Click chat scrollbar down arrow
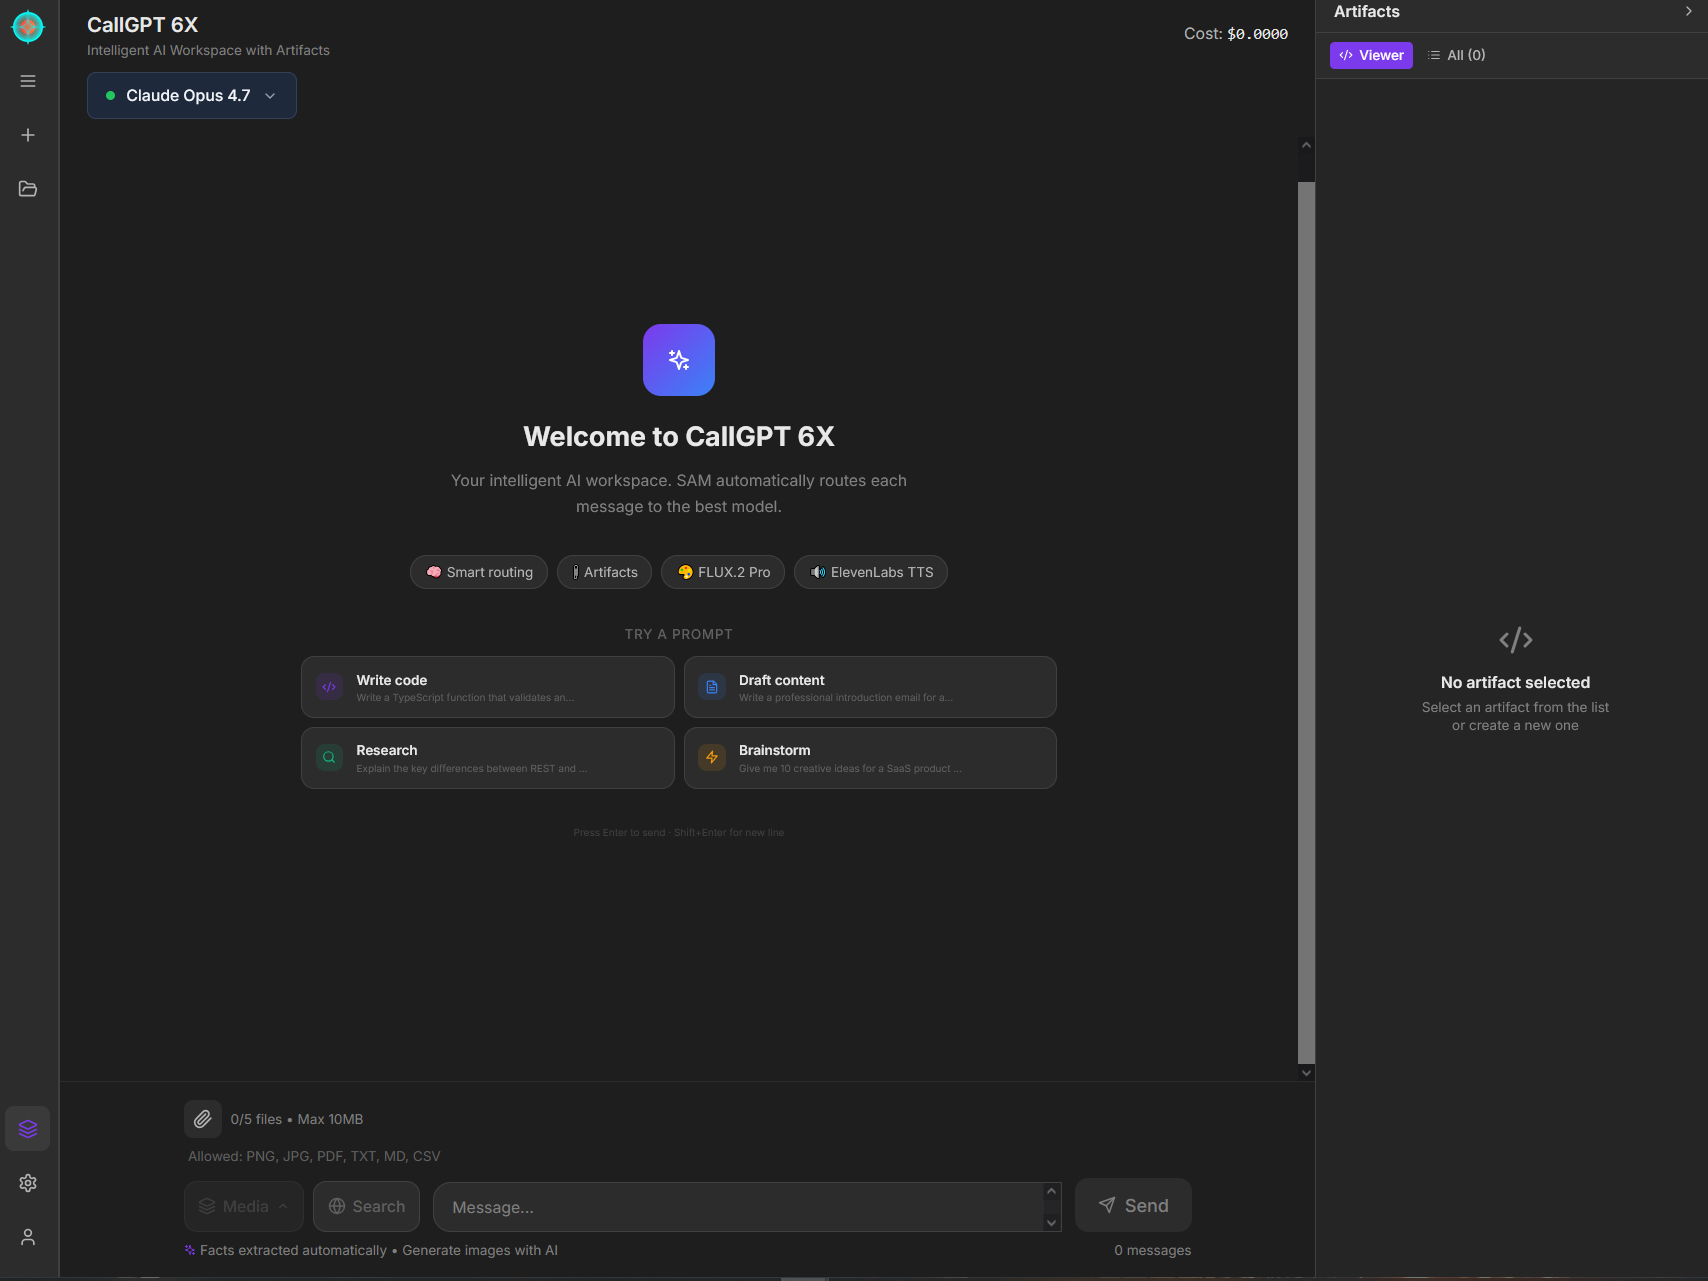Image resolution: width=1708 pixels, height=1281 pixels. (x=1306, y=1073)
